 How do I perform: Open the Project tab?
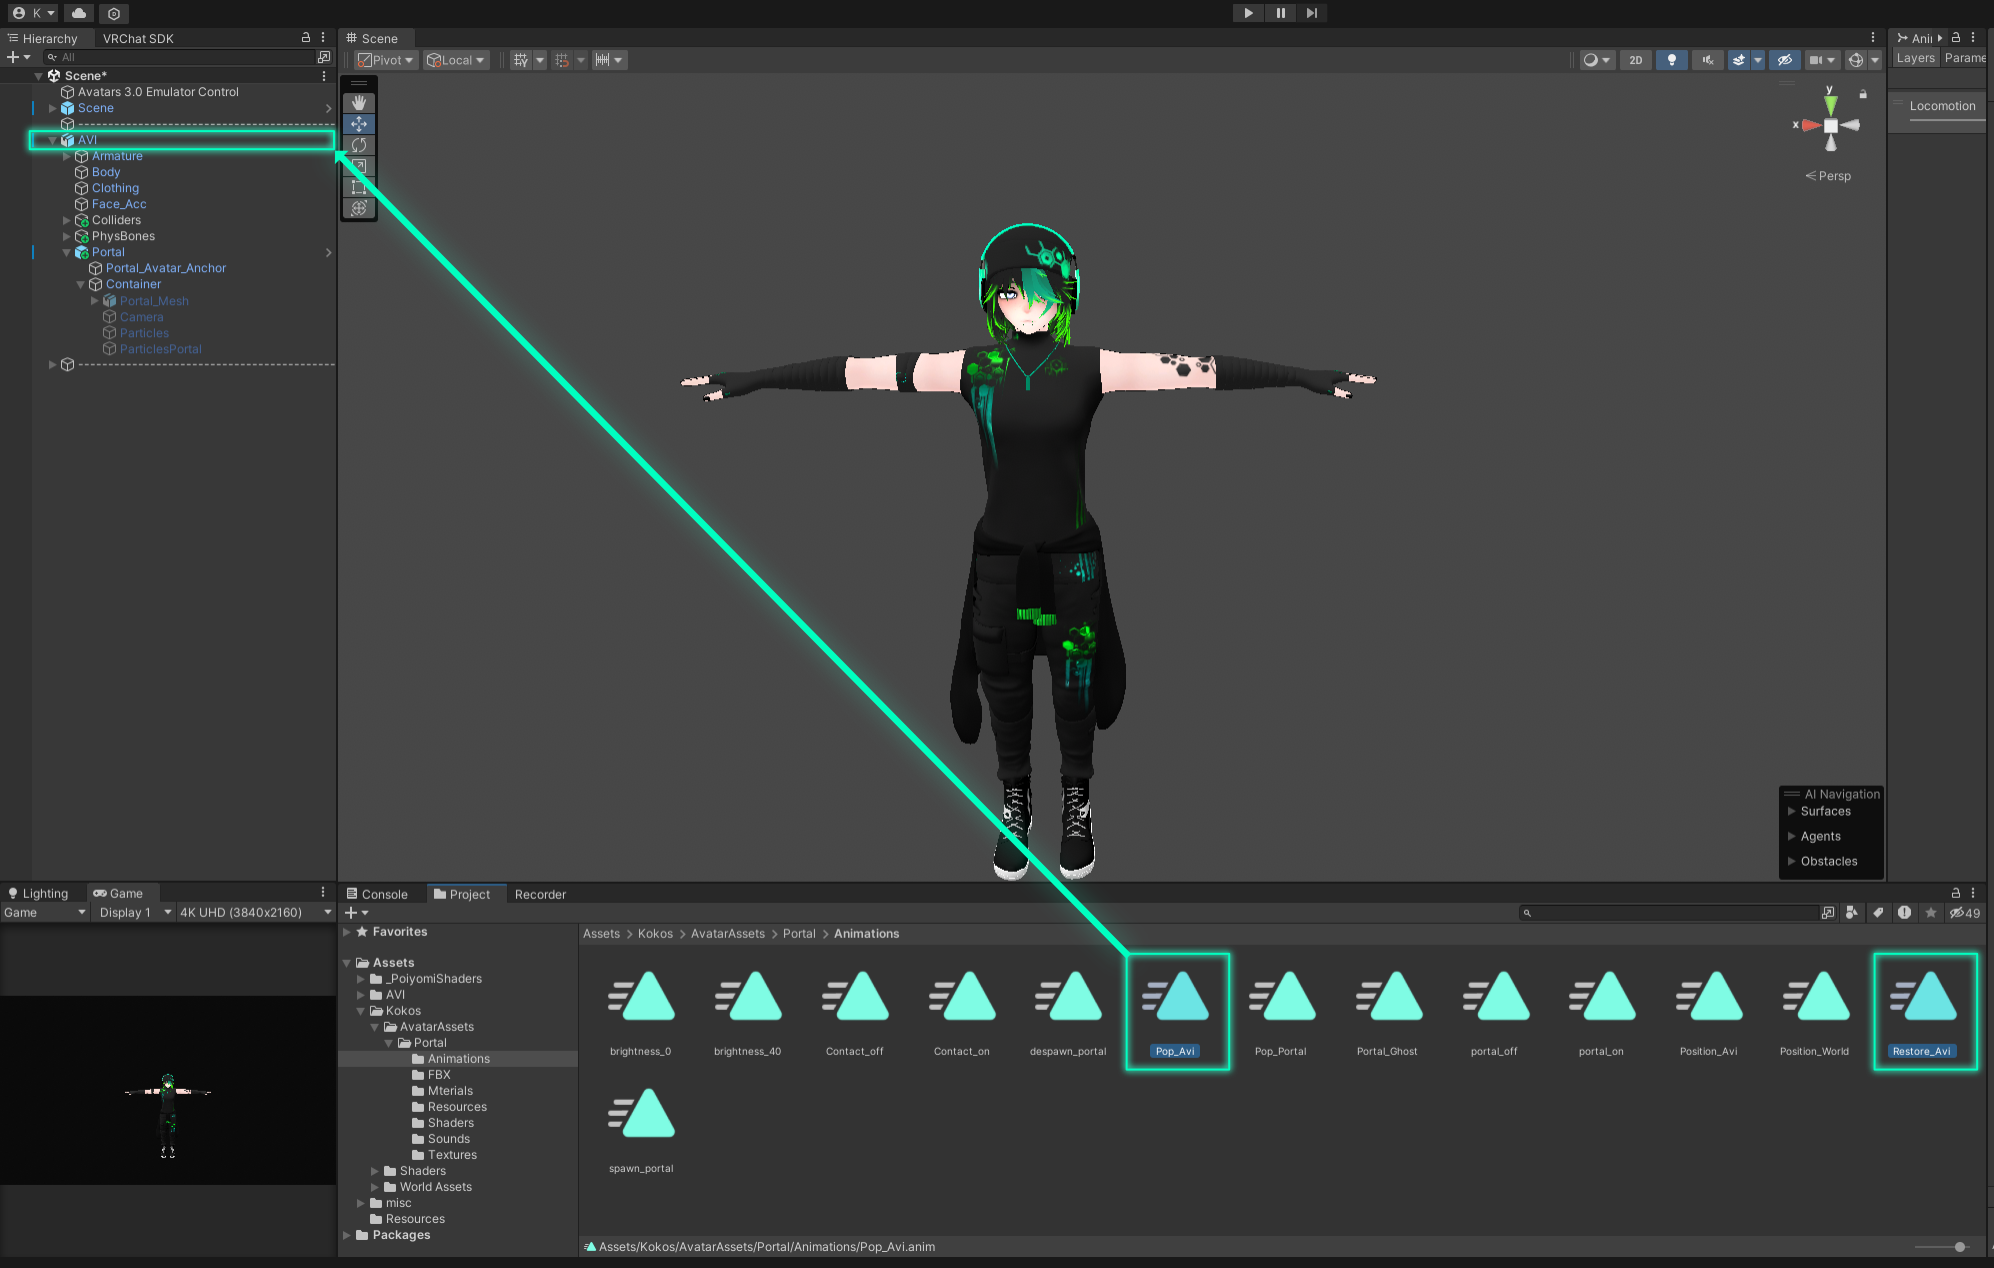click(462, 894)
